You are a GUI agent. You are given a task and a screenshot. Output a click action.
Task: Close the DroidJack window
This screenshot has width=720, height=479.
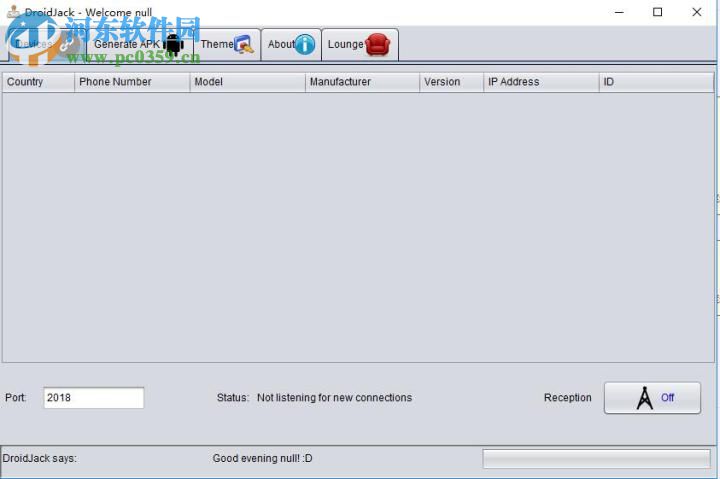pyautogui.click(x=697, y=12)
